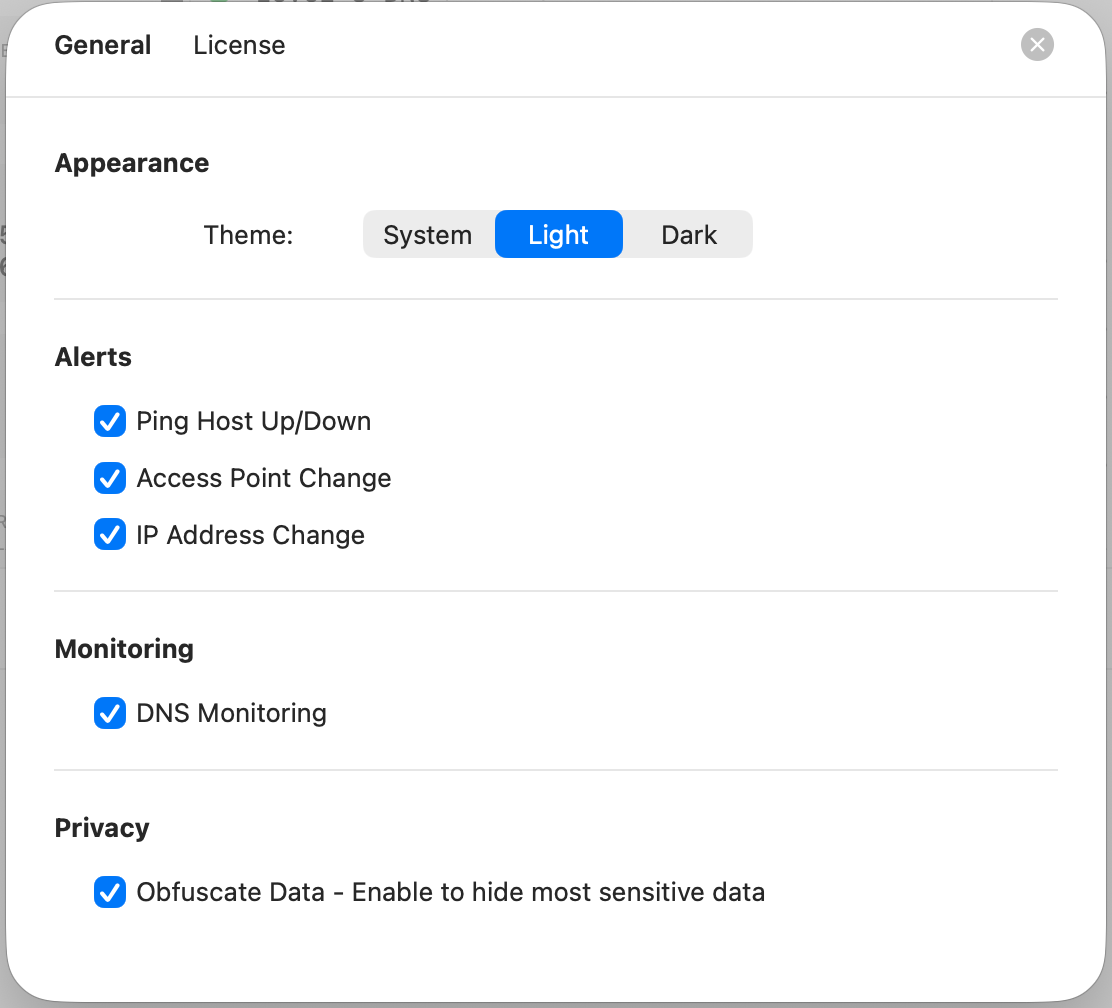Select the General tab

pos(103,45)
